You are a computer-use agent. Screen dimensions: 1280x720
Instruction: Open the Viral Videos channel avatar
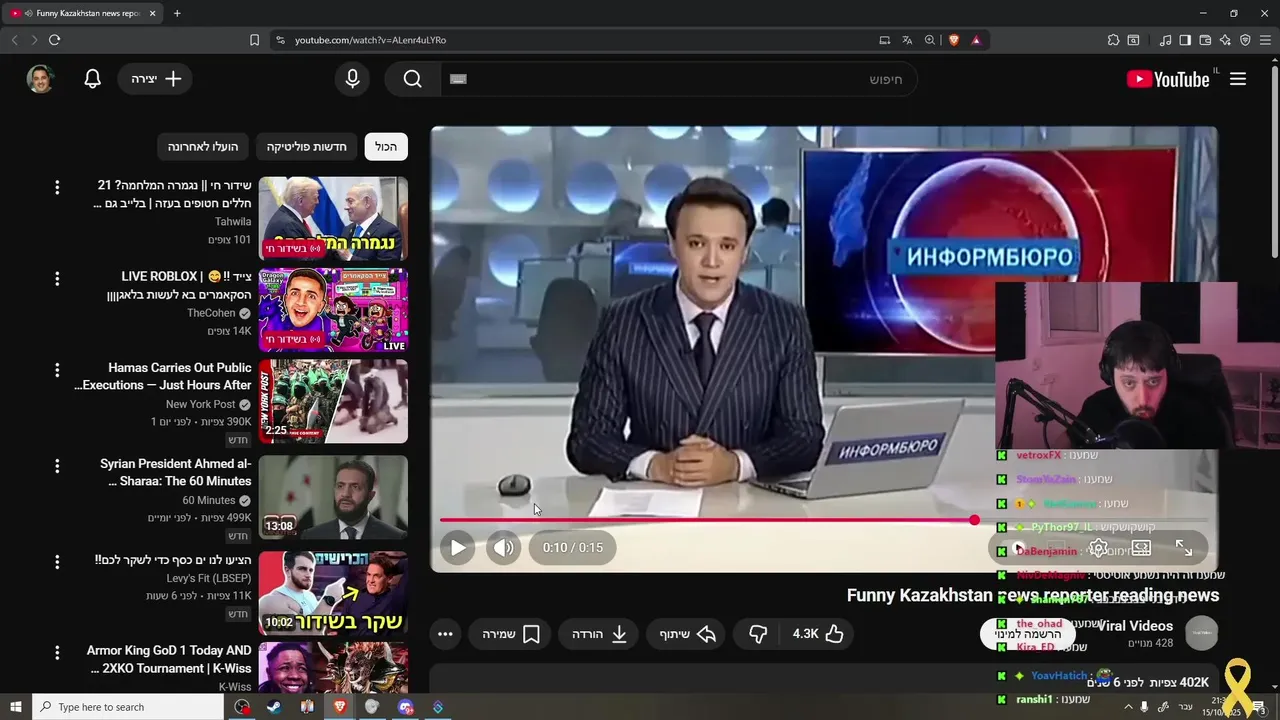(x=1202, y=633)
